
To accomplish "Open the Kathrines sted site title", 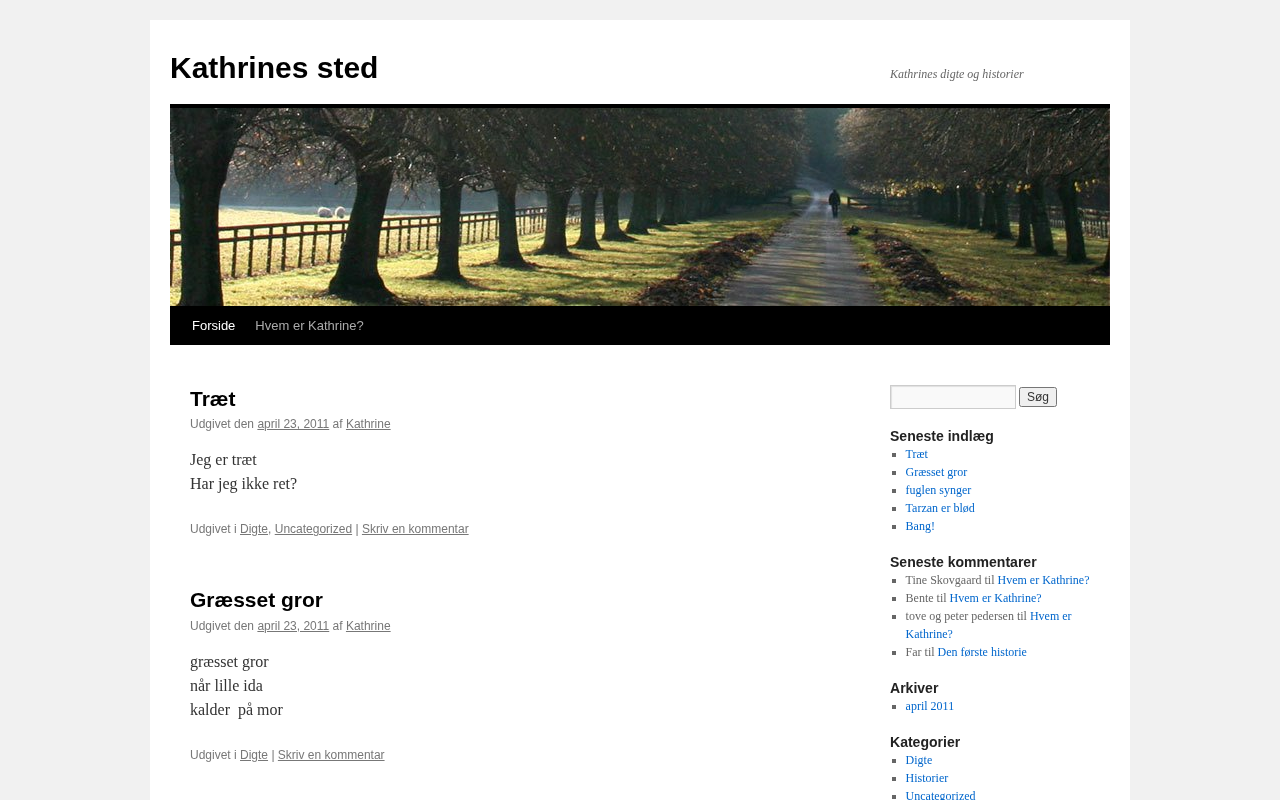I will [274, 68].
